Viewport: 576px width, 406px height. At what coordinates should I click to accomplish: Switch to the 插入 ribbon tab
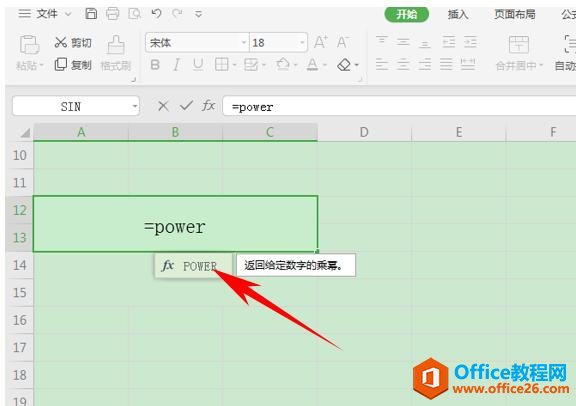click(458, 14)
